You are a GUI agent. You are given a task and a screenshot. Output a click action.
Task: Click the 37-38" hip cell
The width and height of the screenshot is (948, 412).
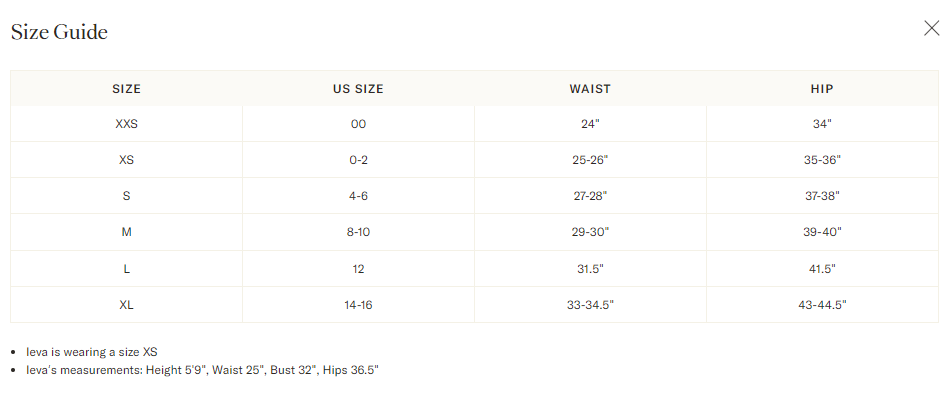point(822,196)
